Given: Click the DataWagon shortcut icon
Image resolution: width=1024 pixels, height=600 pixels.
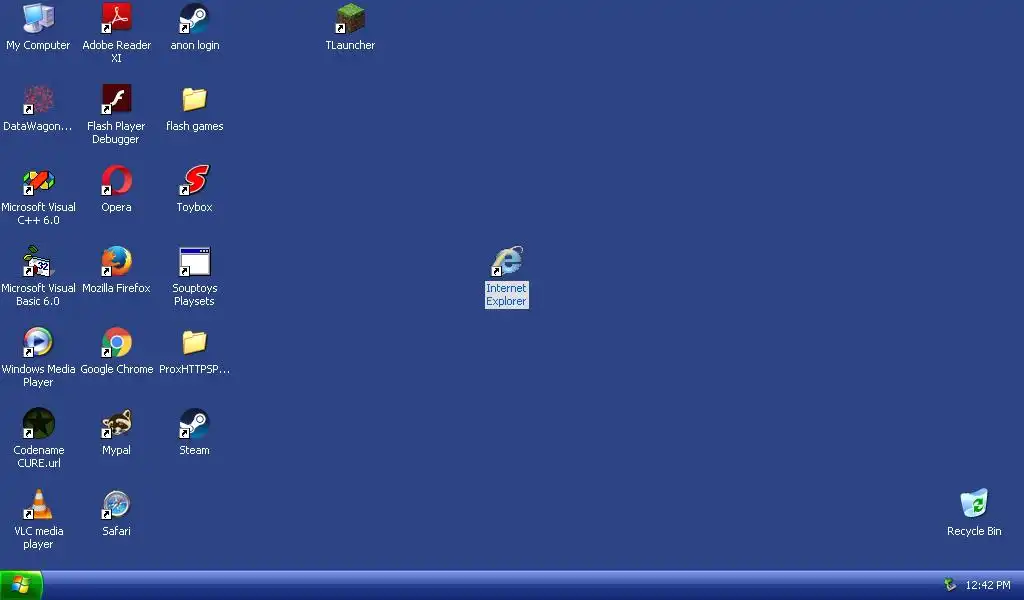Looking at the screenshot, I should 38,99.
